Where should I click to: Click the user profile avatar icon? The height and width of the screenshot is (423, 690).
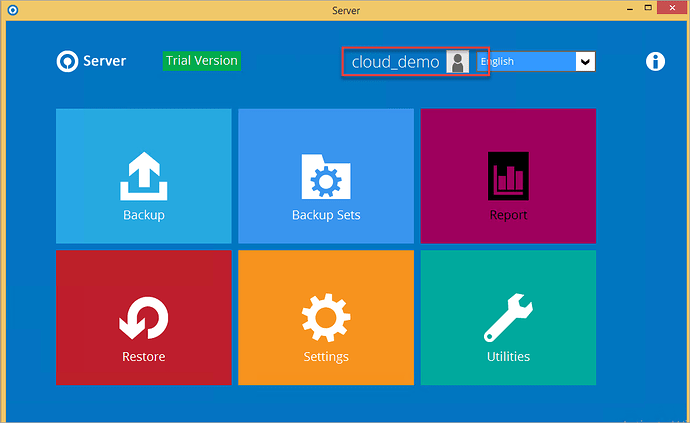[x=457, y=62]
